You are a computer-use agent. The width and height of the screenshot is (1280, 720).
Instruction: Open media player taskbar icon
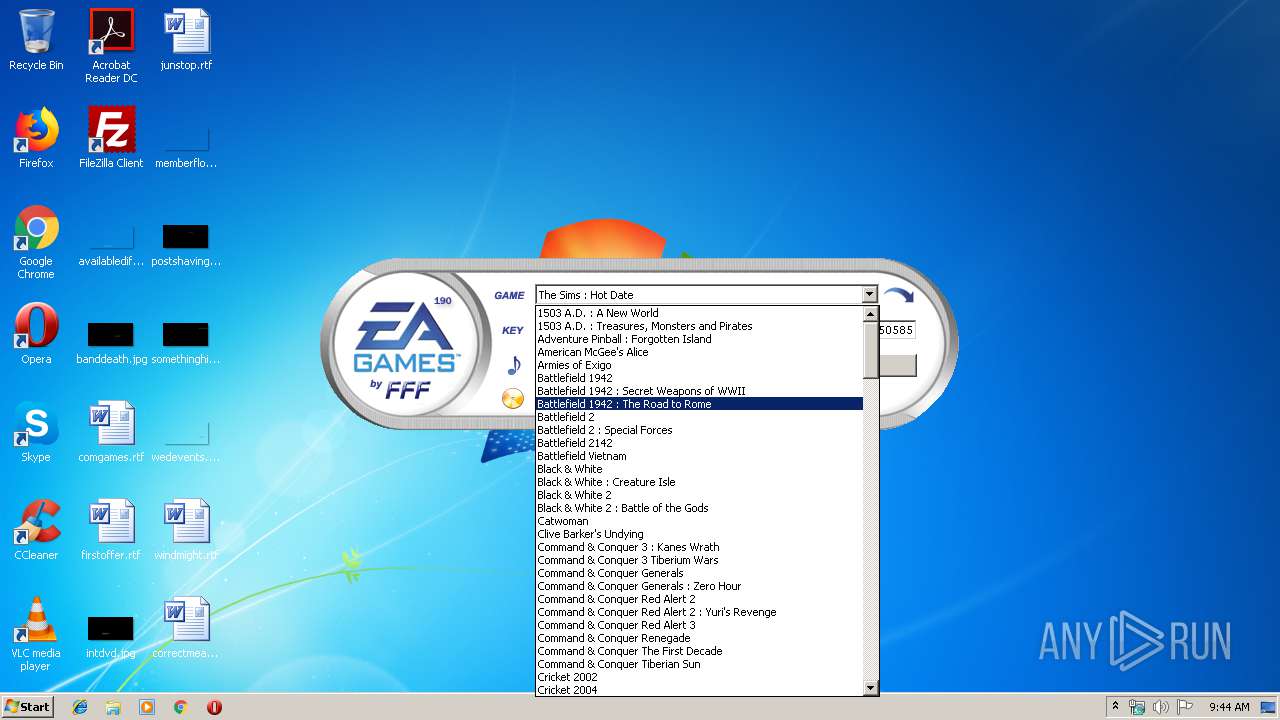tap(147, 707)
